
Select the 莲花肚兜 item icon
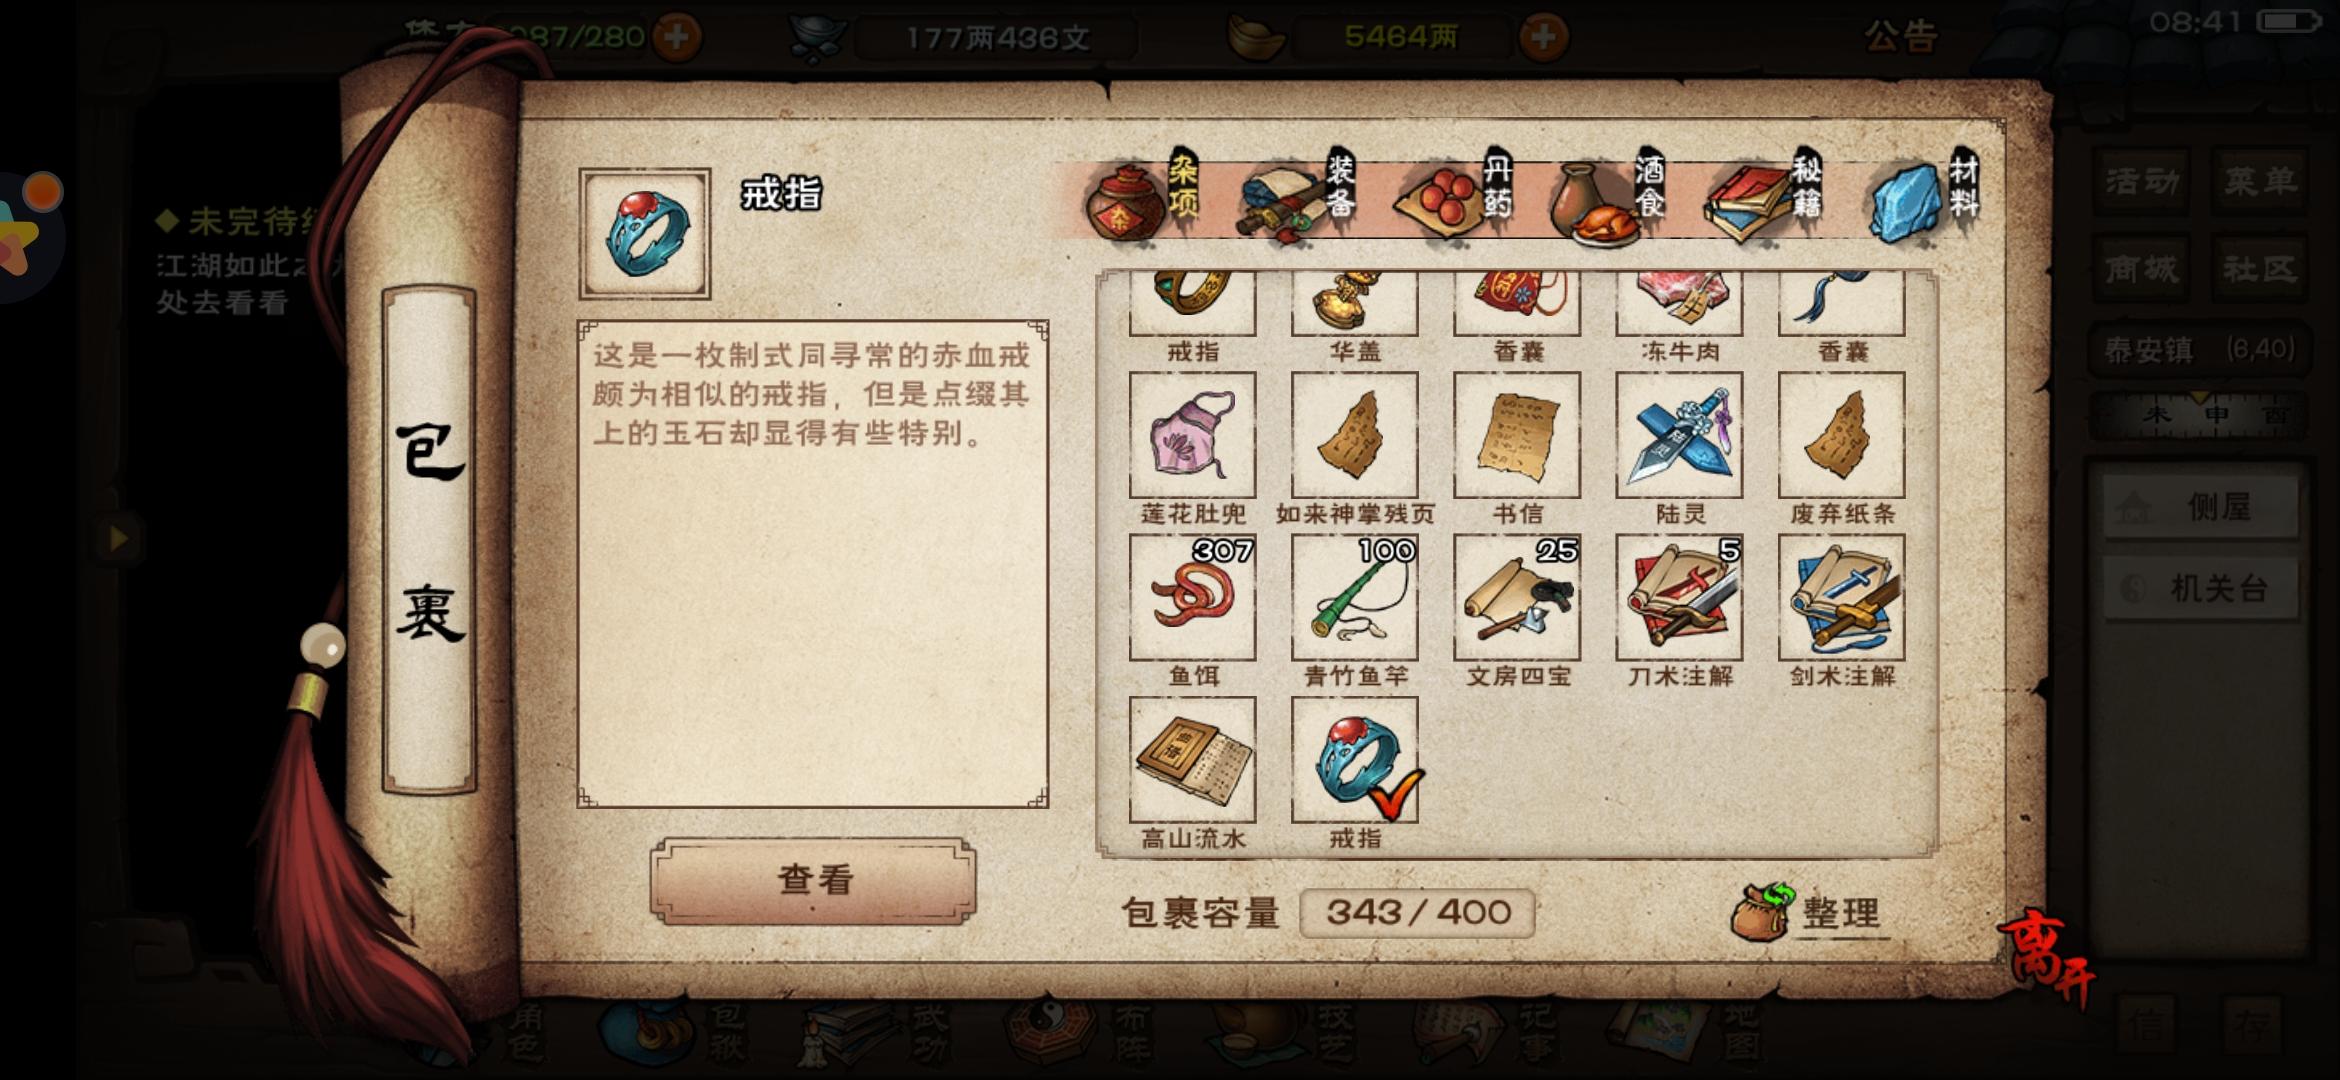1192,435
